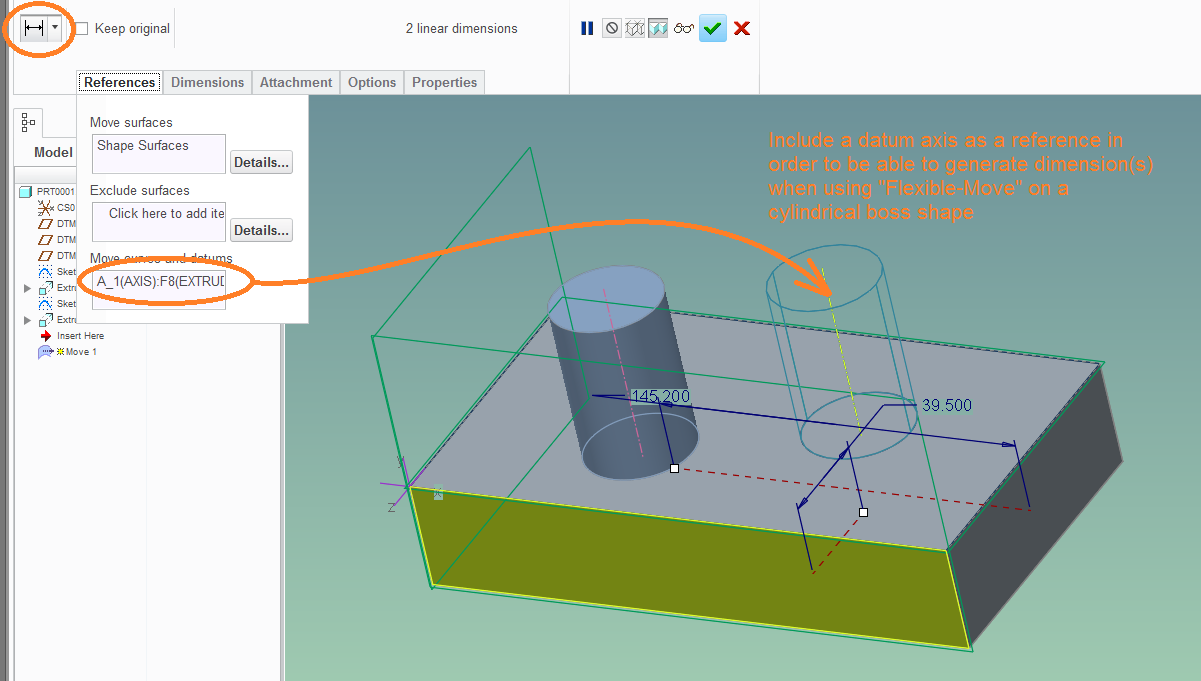This screenshot has height=681, width=1201.
Task: Select the No Preview circle-slash icon
Action: point(611,29)
